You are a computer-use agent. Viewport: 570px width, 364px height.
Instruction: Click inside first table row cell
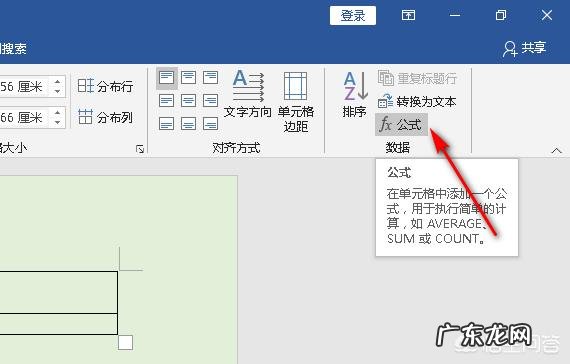58,292
